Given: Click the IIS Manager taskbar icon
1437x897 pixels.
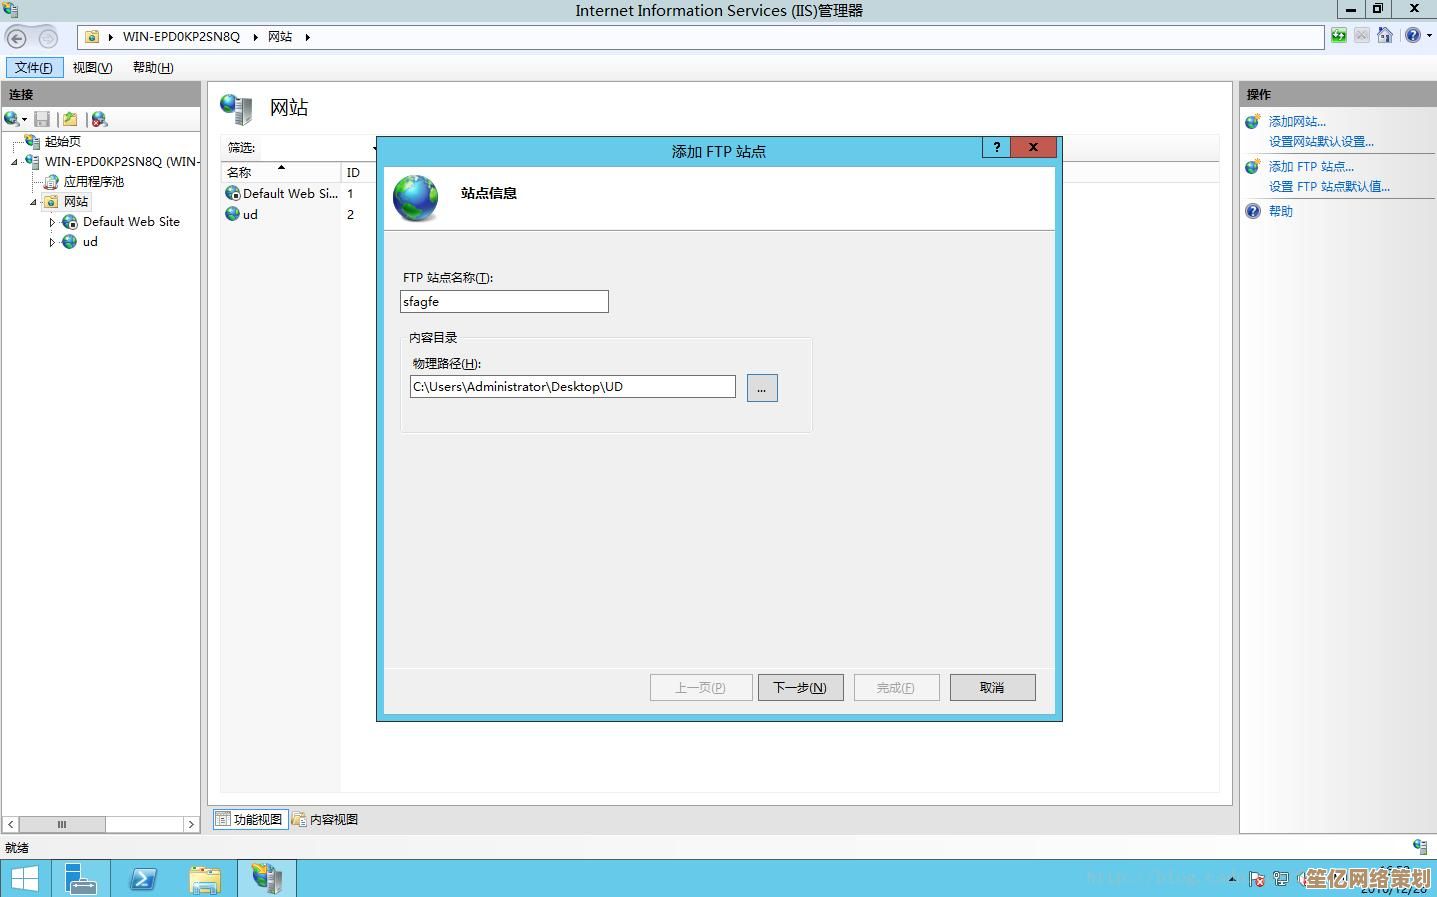Looking at the screenshot, I should pos(267,879).
